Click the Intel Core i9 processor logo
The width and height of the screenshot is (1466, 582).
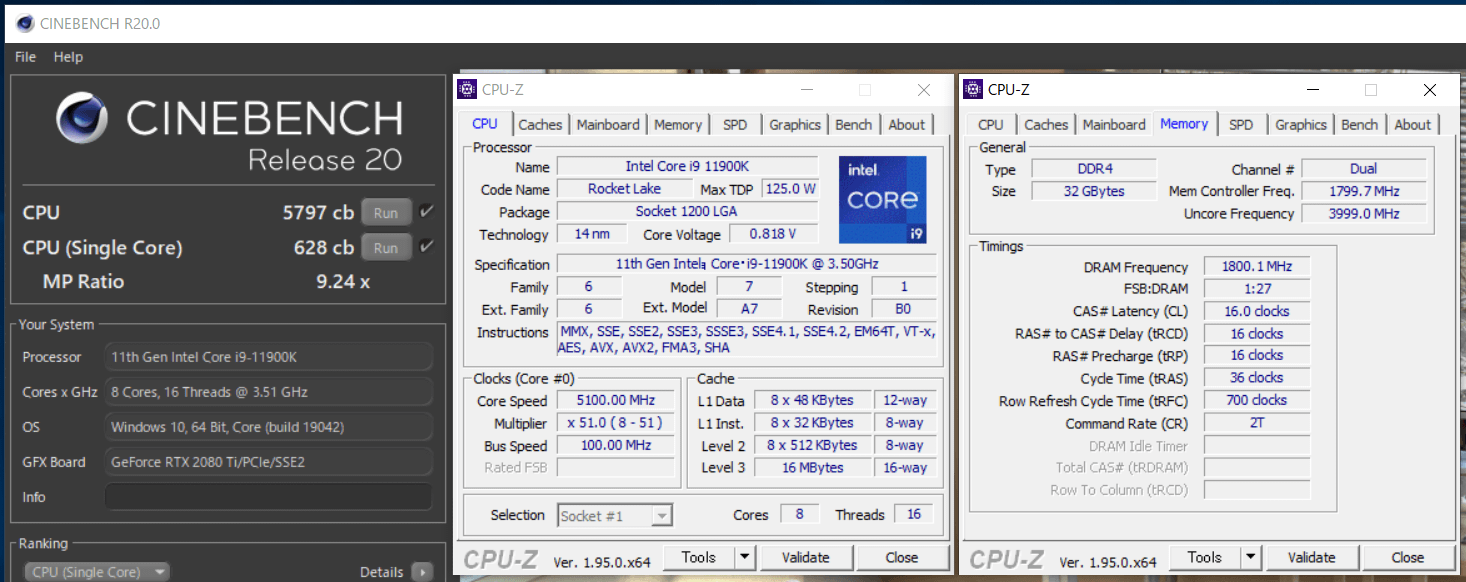pyautogui.click(x=882, y=199)
